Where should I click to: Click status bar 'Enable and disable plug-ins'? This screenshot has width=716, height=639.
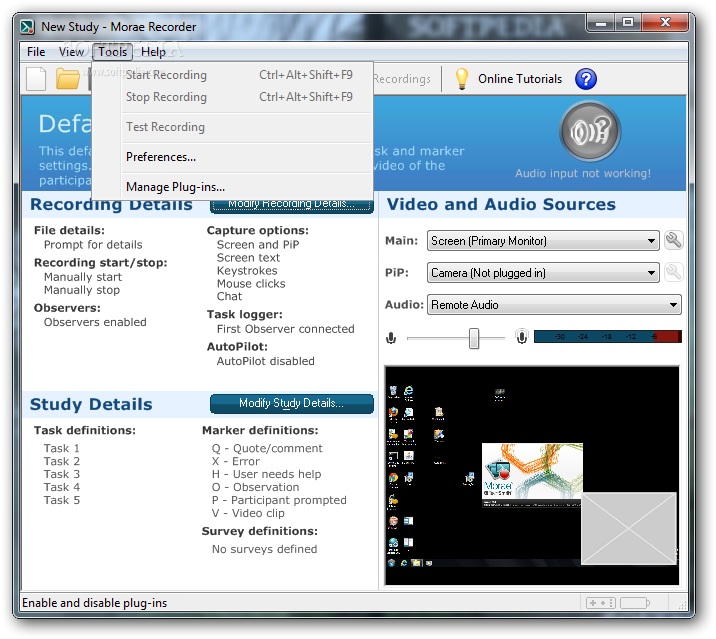pyautogui.click(x=95, y=603)
